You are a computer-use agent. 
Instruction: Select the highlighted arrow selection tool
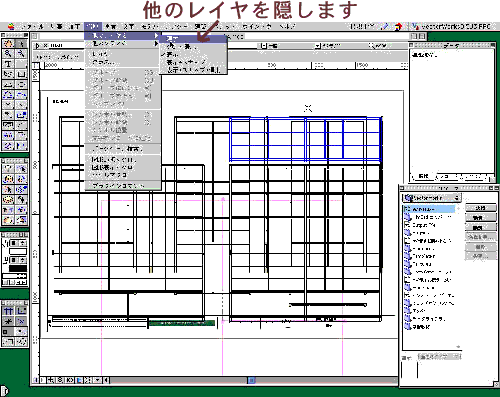click(x=21, y=44)
